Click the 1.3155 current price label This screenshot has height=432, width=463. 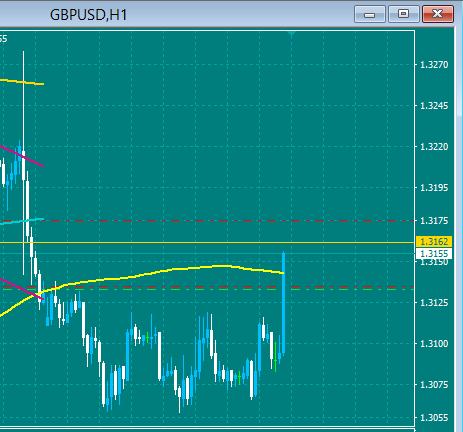[434, 254]
